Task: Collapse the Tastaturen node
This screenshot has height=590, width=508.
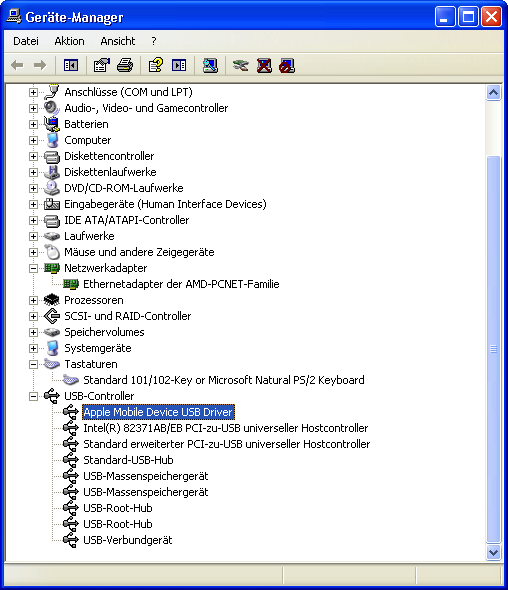Action: [33, 364]
